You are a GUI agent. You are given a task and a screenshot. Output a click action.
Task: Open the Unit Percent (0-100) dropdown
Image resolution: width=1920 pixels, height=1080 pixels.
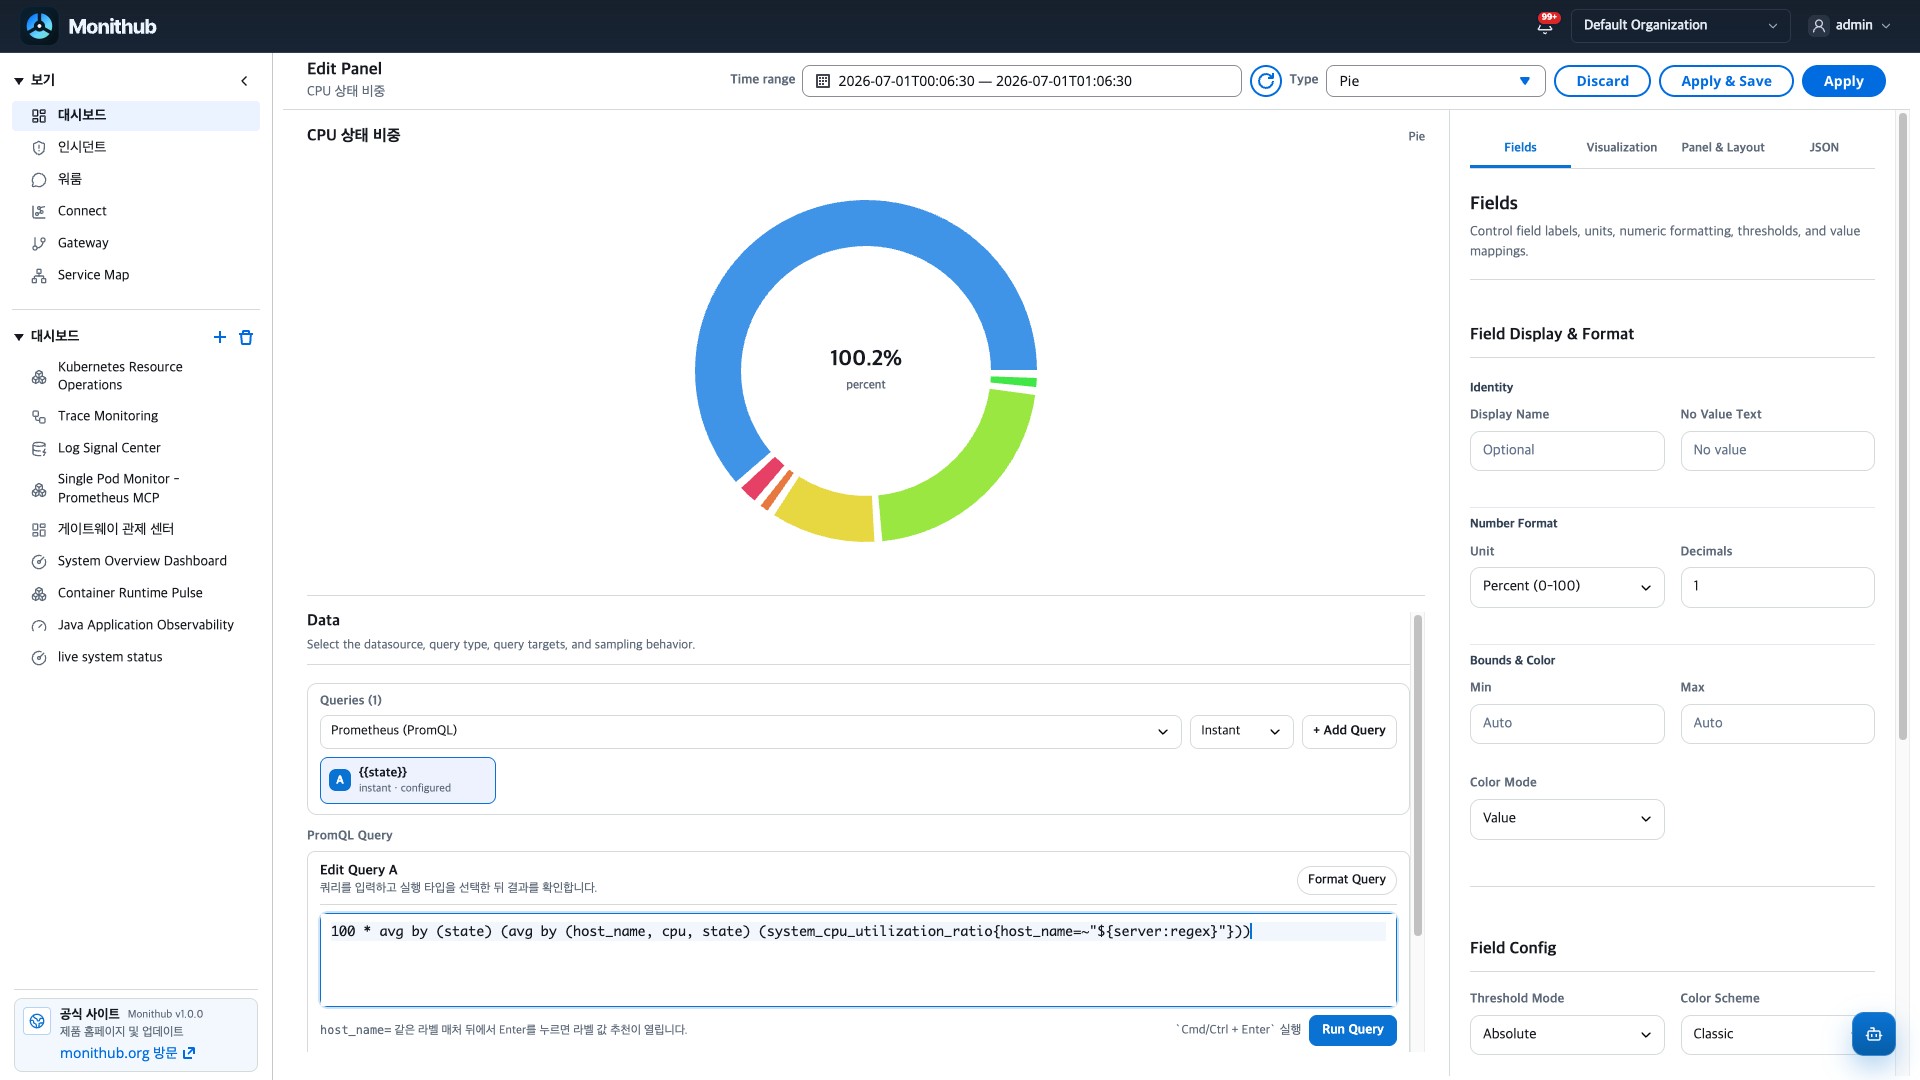coord(1566,587)
